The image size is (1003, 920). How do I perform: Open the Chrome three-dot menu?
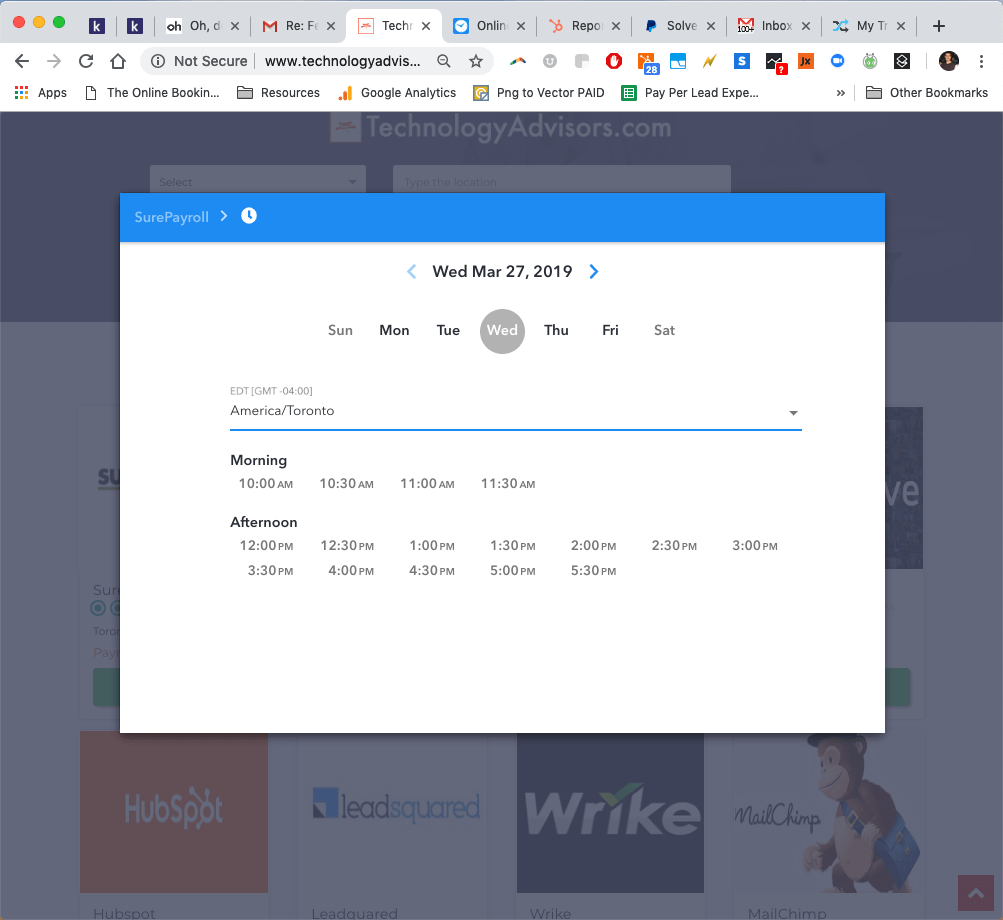(981, 61)
